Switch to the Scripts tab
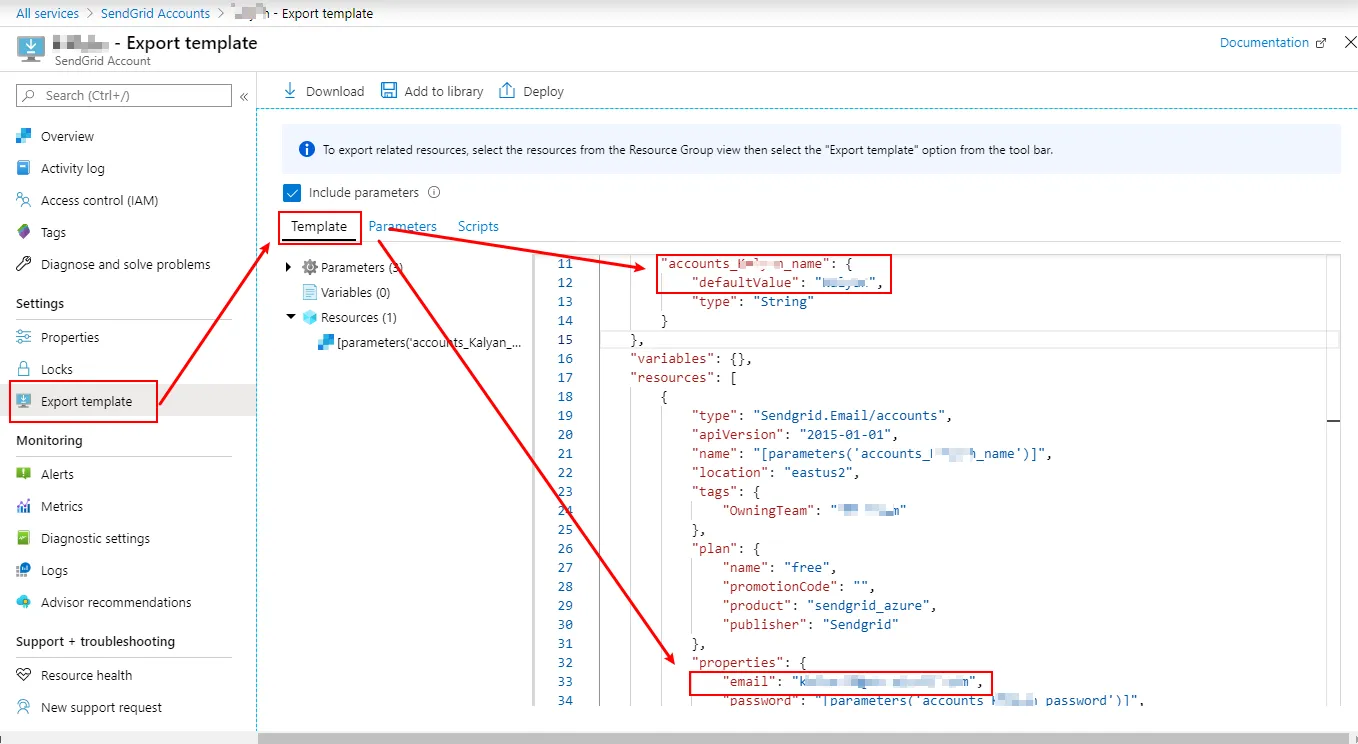Screen dimensions: 1358x744 pos(478,227)
